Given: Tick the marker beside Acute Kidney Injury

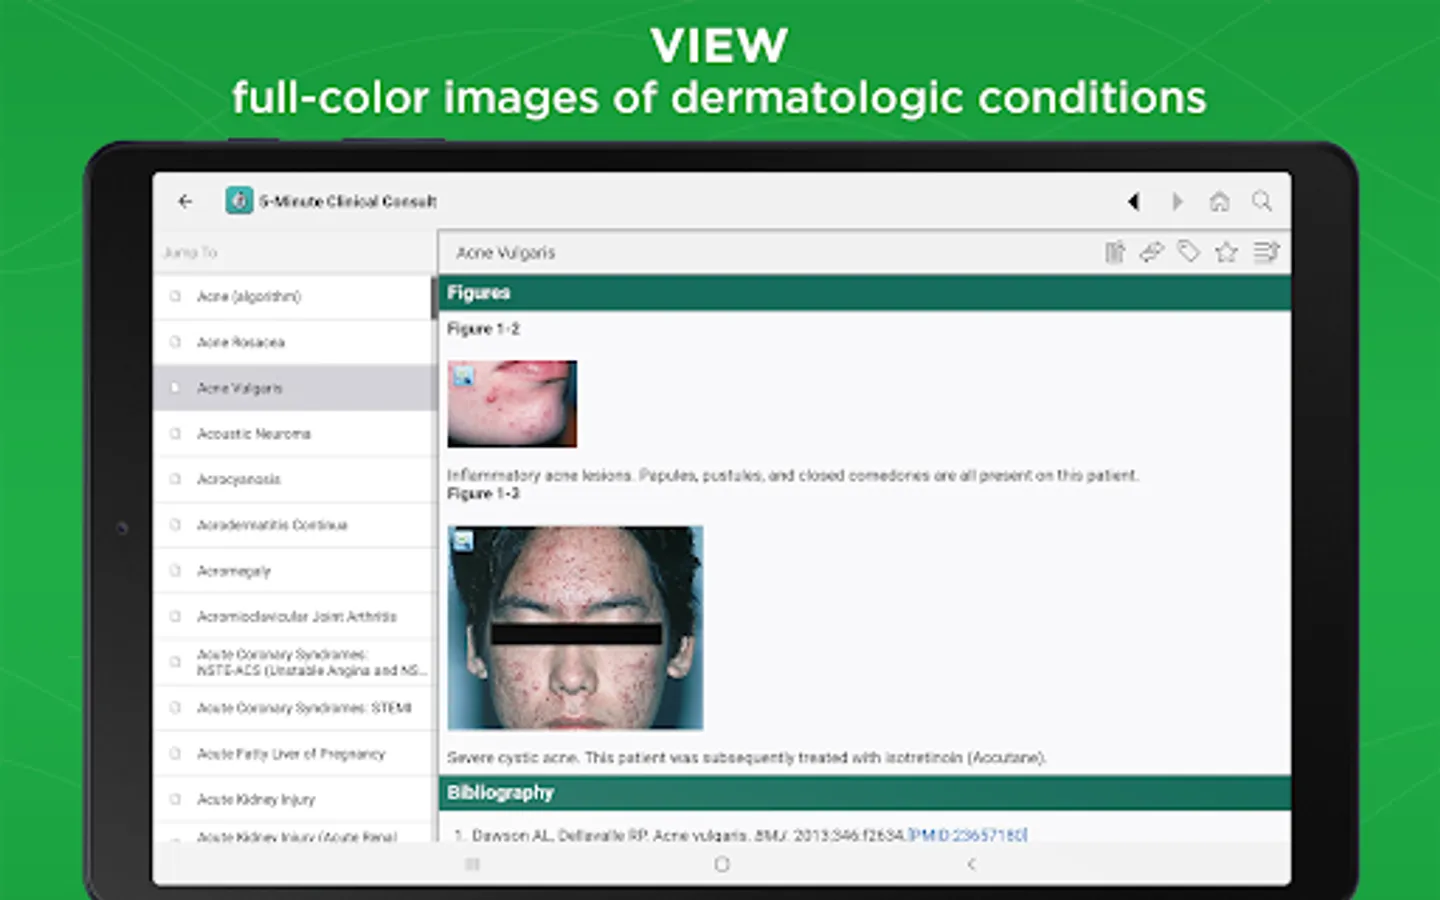Looking at the screenshot, I should coord(176,799).
